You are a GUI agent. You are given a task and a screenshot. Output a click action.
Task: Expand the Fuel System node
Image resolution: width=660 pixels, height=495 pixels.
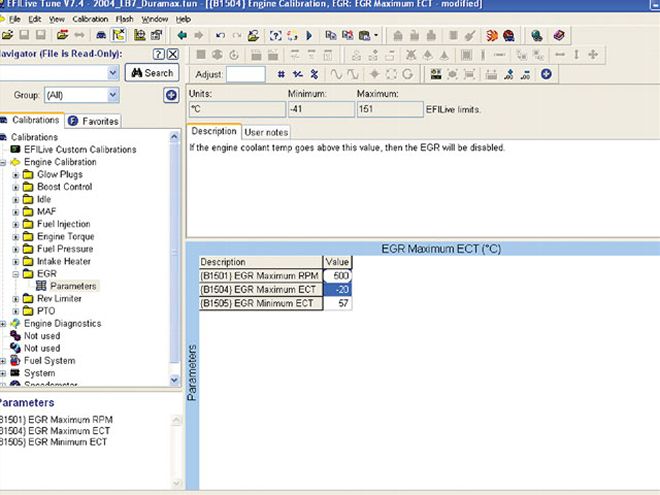pos(3,361)
